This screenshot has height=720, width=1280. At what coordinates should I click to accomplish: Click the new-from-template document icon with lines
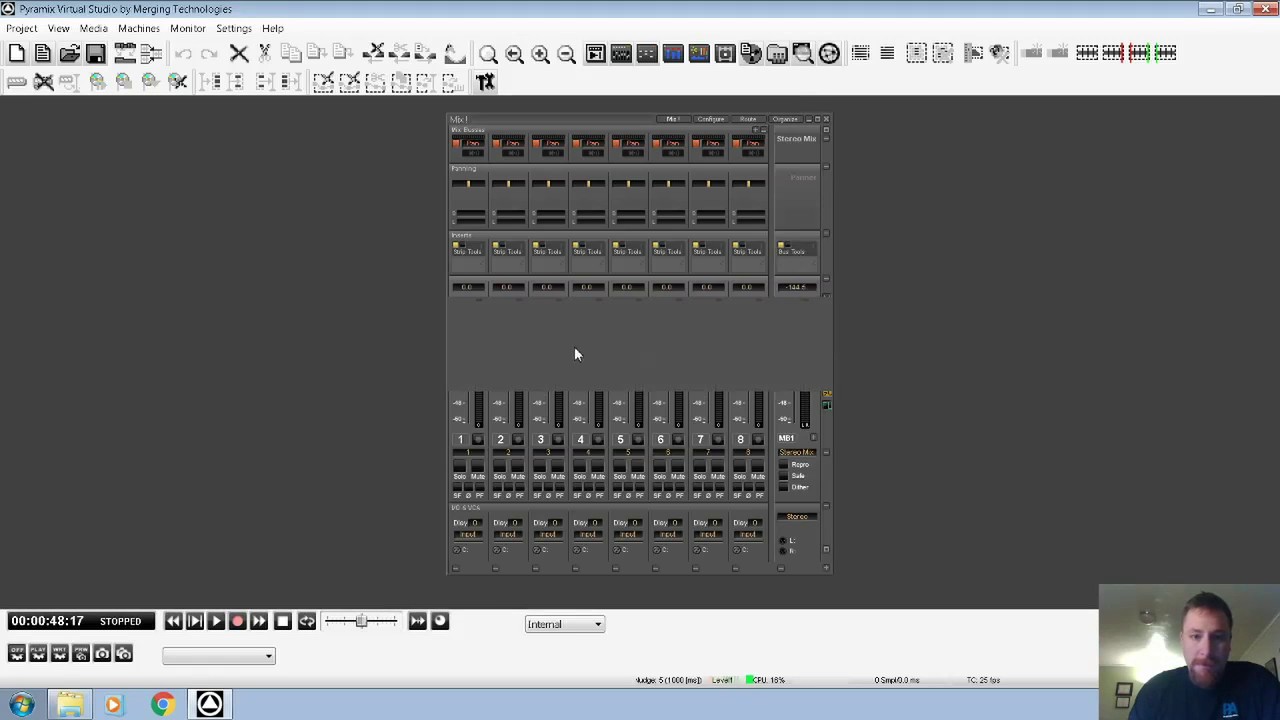43,53
